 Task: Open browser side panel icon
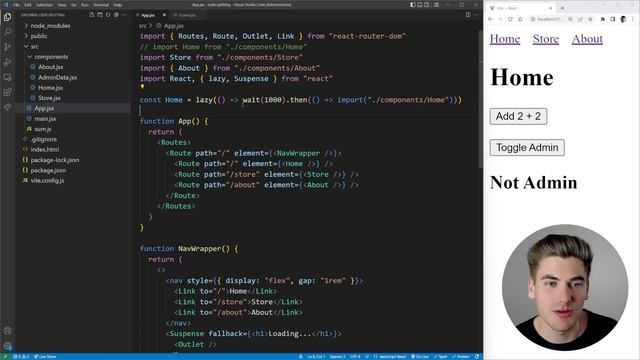[613, 19]
